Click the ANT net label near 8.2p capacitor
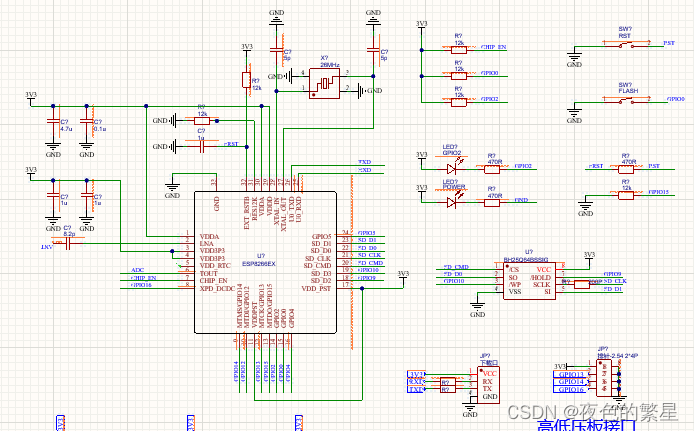The width and height of the screenshot is (694, 431). coord(46,247)
